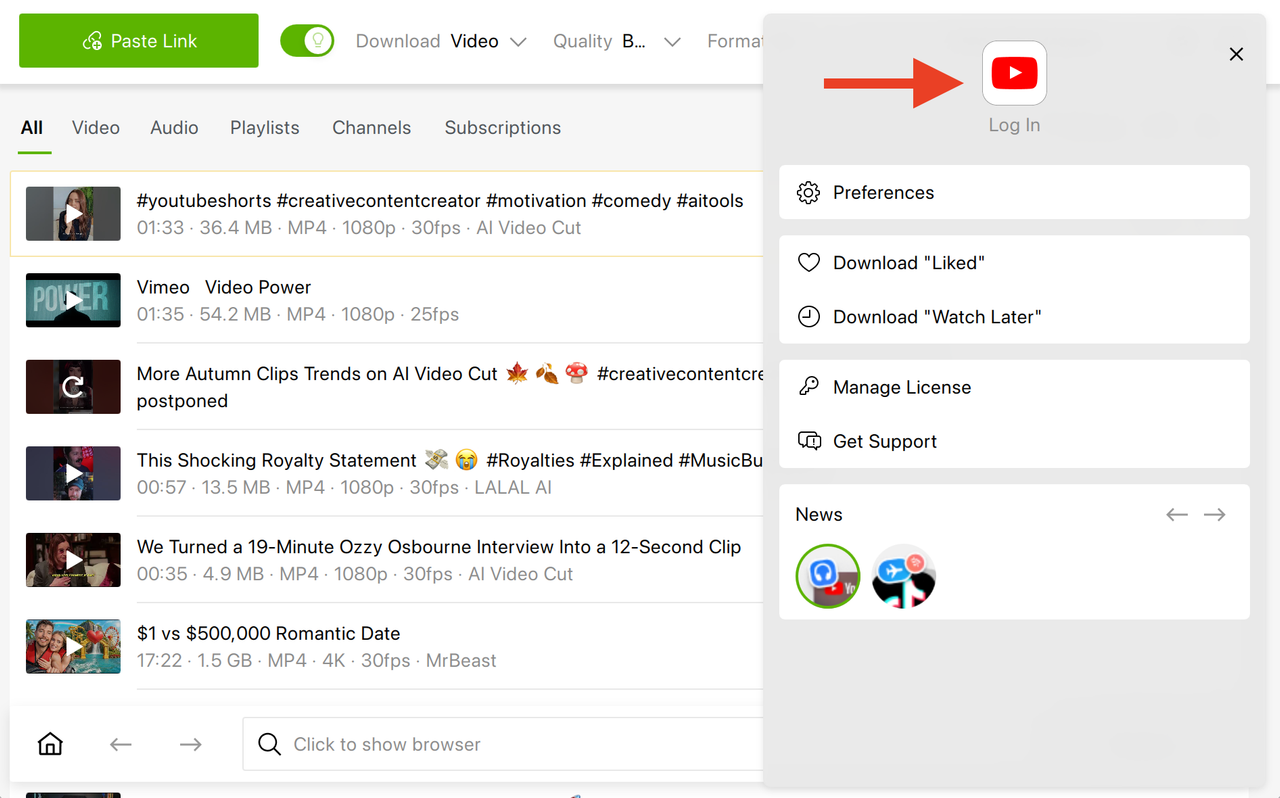Click the 17:22 · 1.5 GB MrBeast details
Viewport: 1280px width, 798px height.
point(316,661)
